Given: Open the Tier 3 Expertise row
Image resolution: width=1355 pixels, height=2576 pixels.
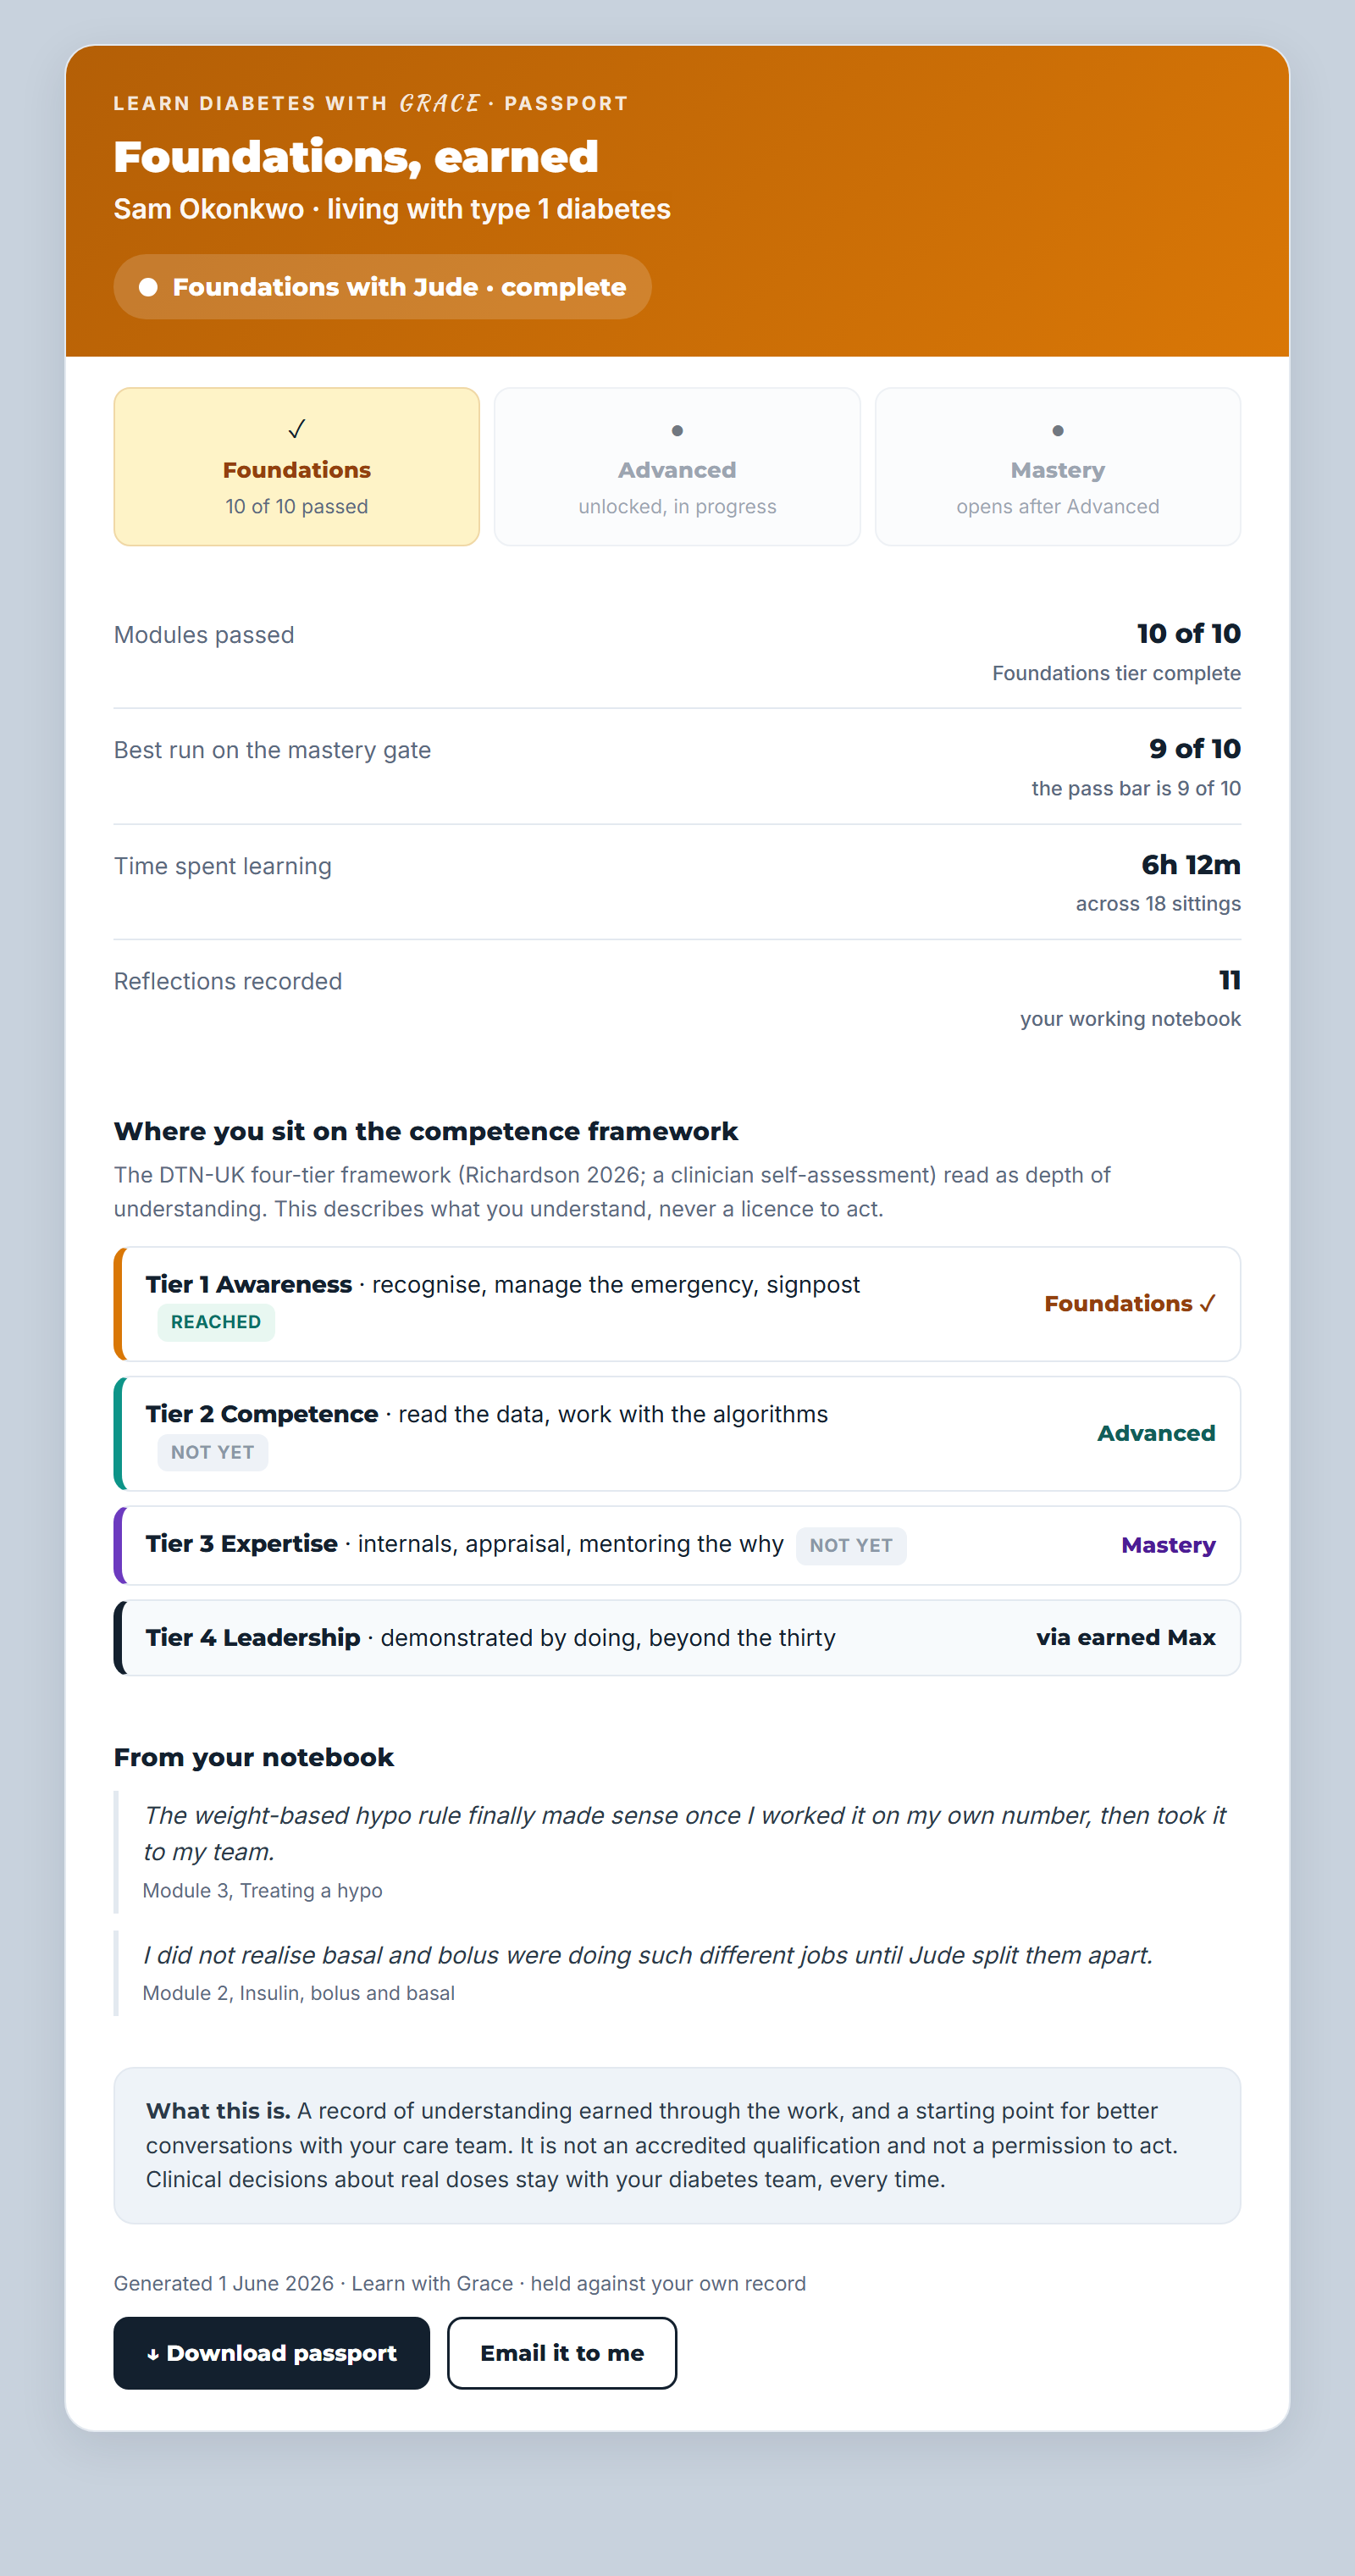Looking at the screenshot, I should coord(677,1545).
